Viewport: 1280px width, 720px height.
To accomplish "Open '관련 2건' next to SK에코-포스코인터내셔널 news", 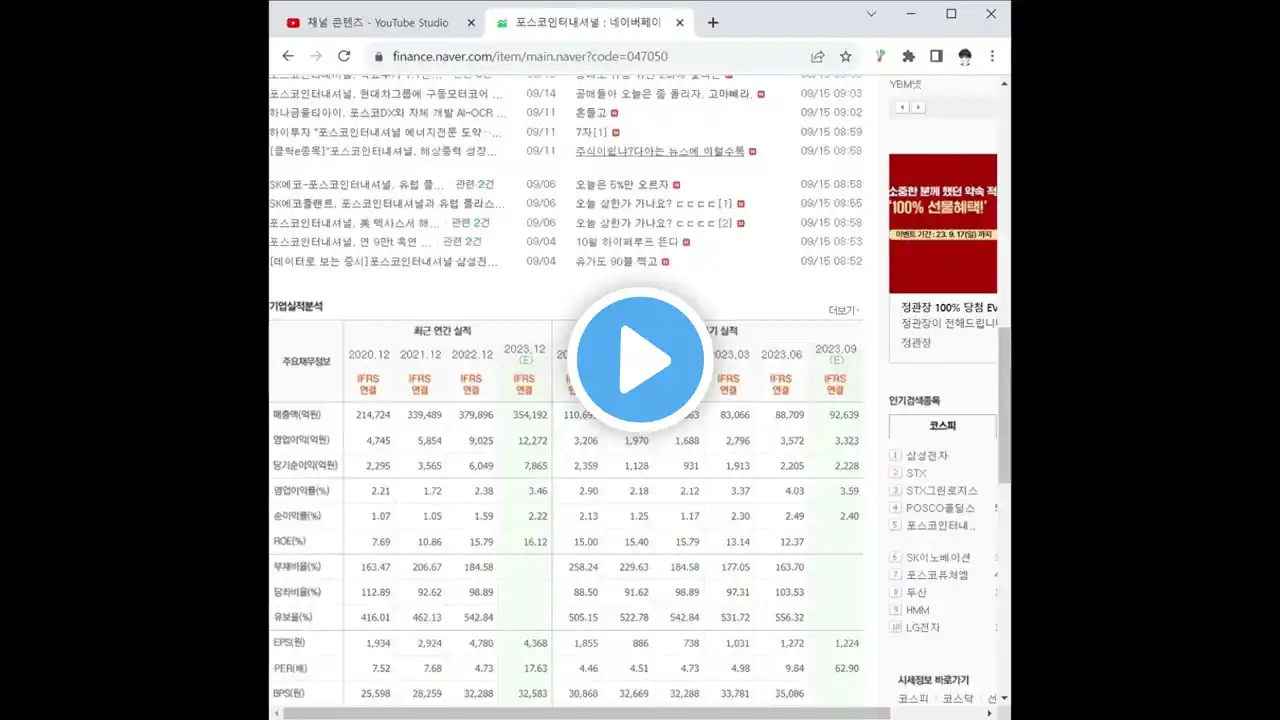I will (475, 185).
